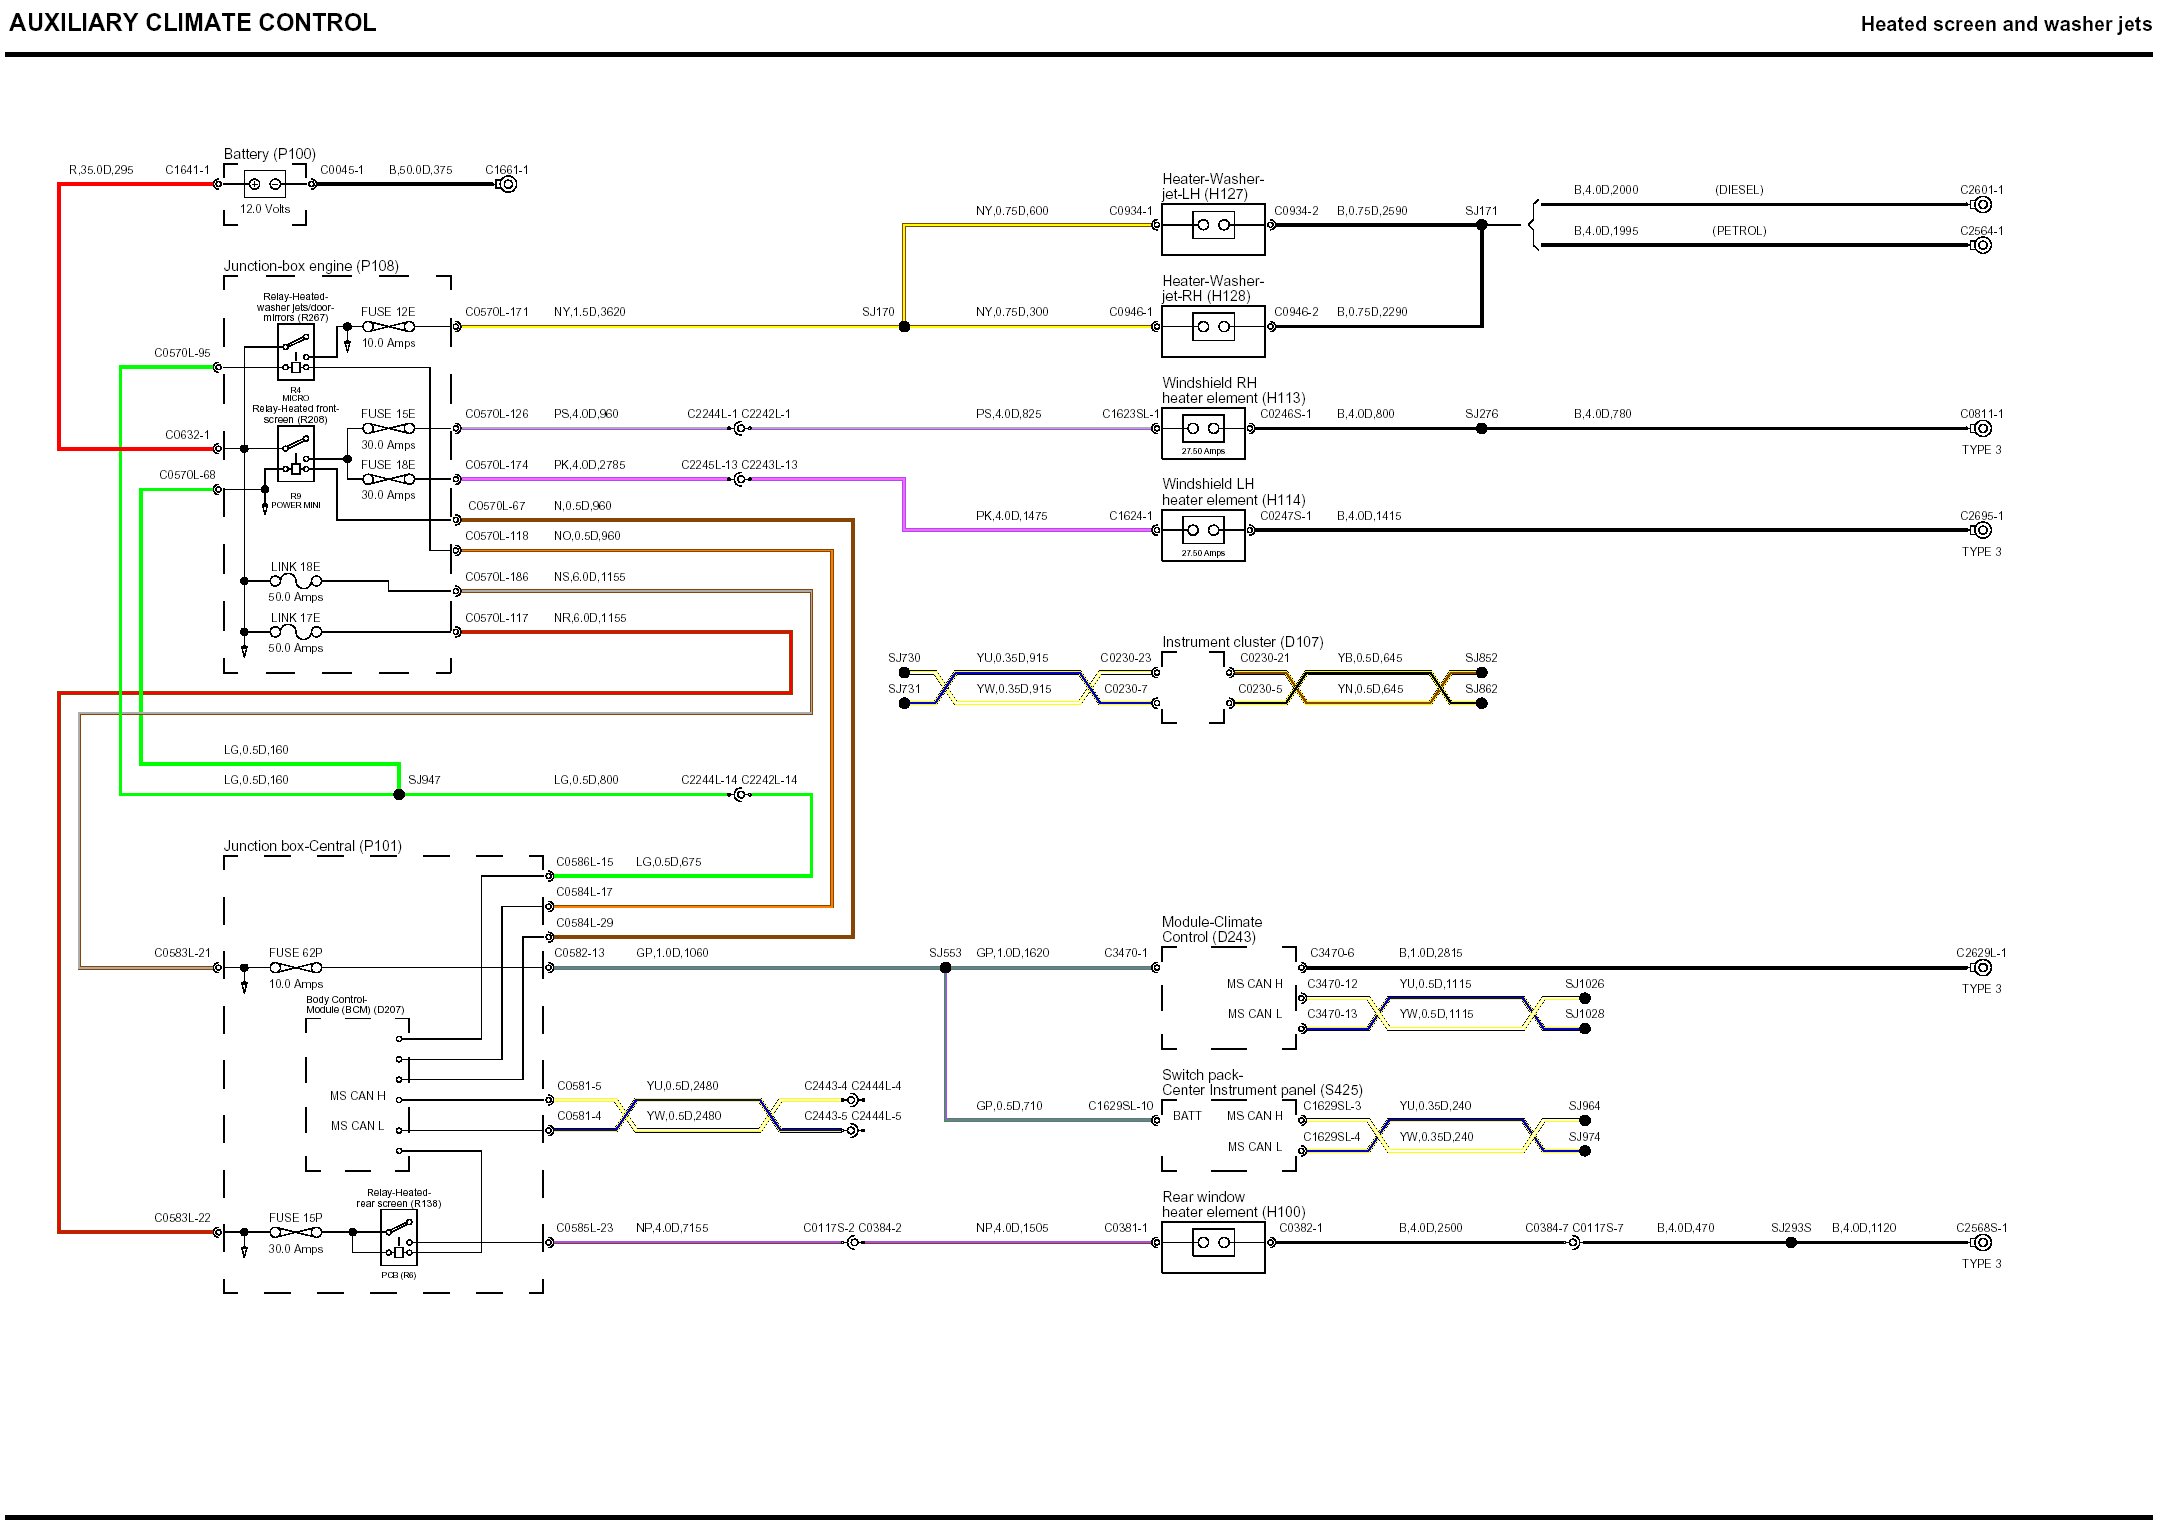Click the FUSE 12E 10.0 Amps symbol
This screenshot has height=1528, width=2171.
click(x=388, y=327)
